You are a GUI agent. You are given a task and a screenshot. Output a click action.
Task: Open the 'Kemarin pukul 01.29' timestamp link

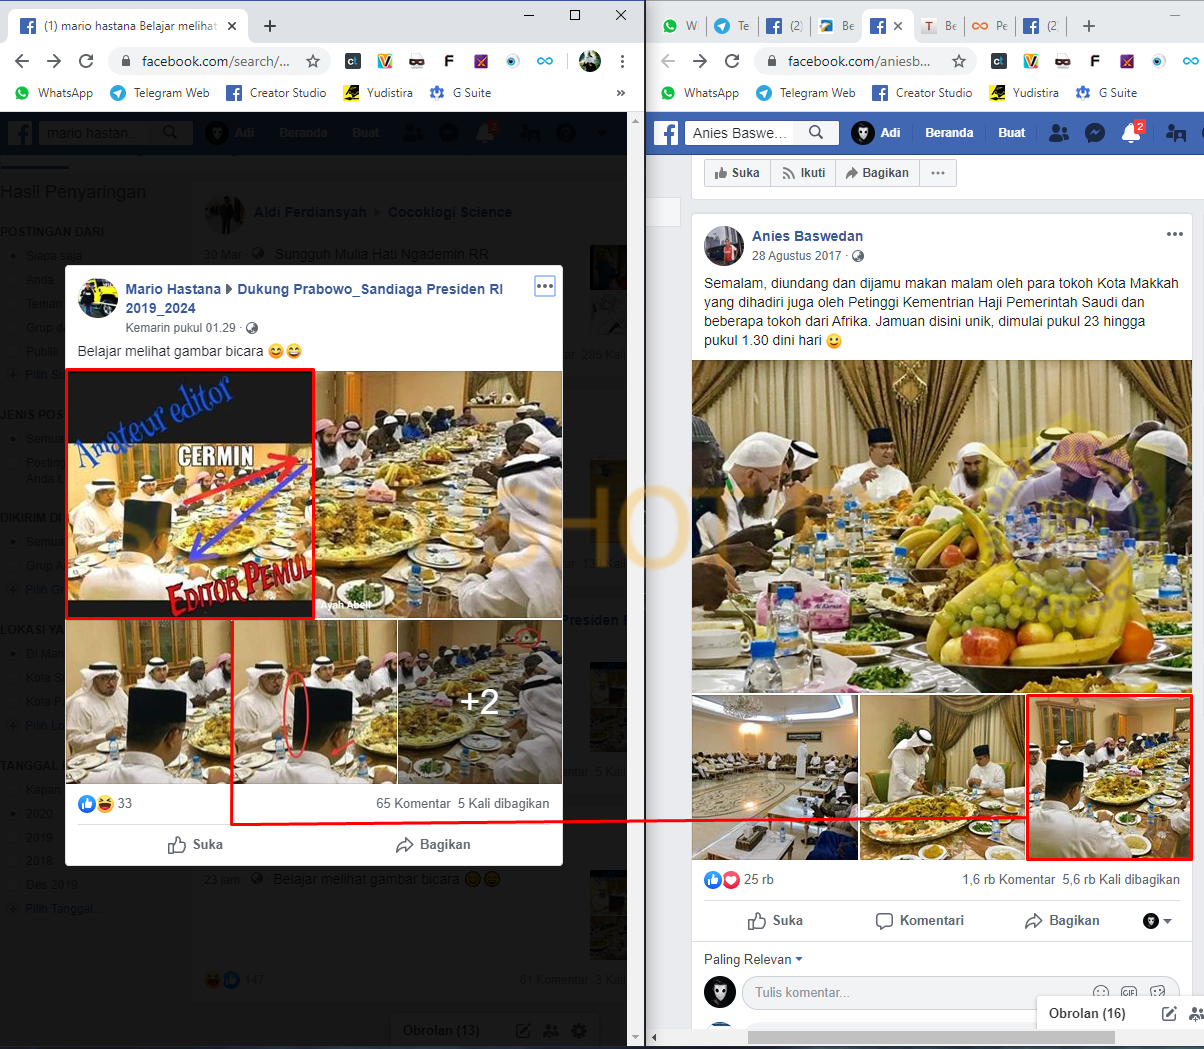(181, 328)
